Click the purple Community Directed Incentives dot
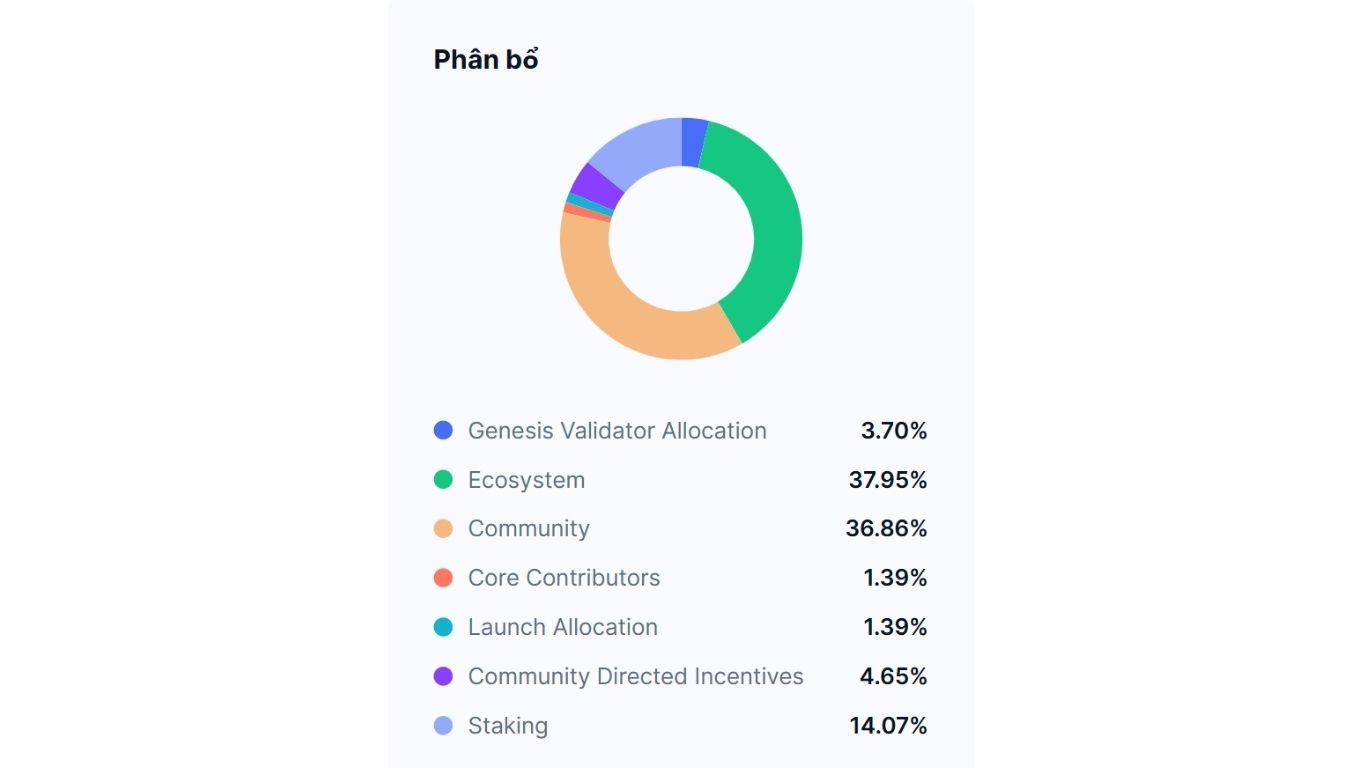This screenshot has width=1366, height=768. click(443, 676)
